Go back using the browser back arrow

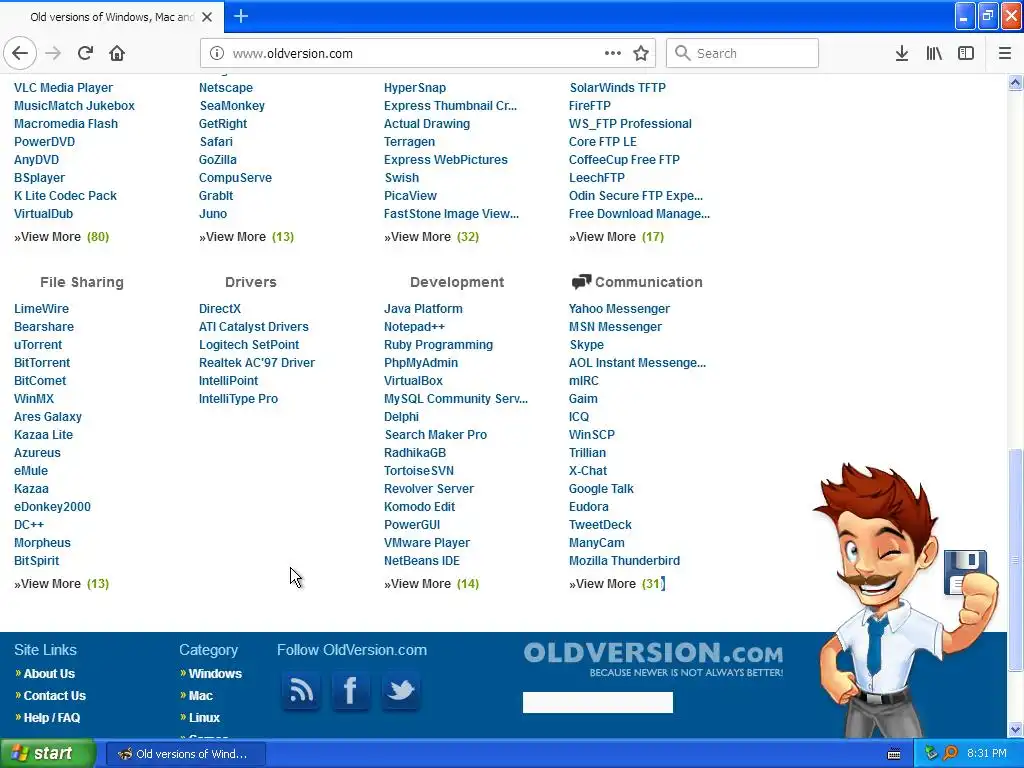[20, 53]
